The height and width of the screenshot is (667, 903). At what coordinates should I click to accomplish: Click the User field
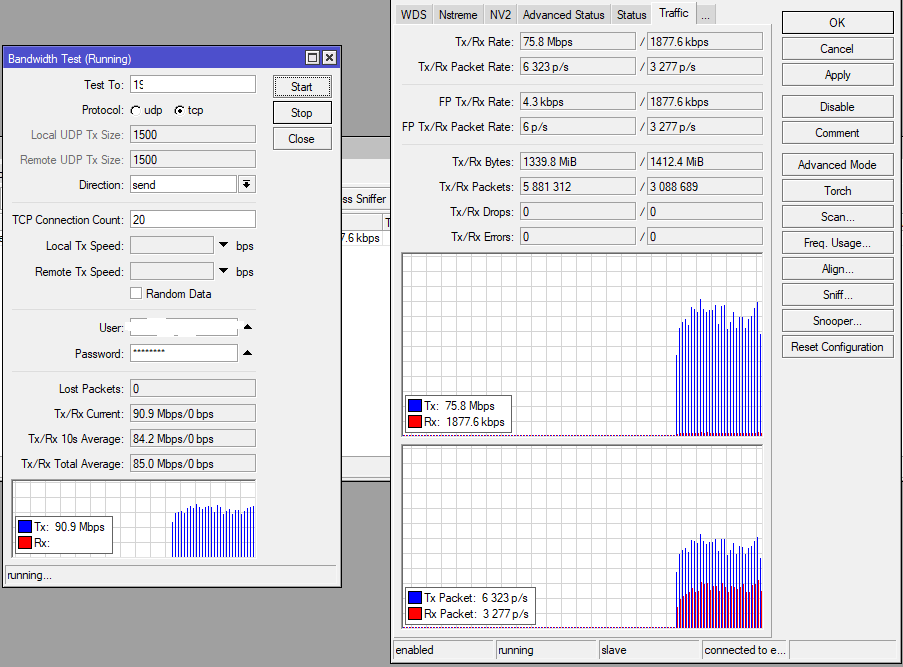coord(184,327)
